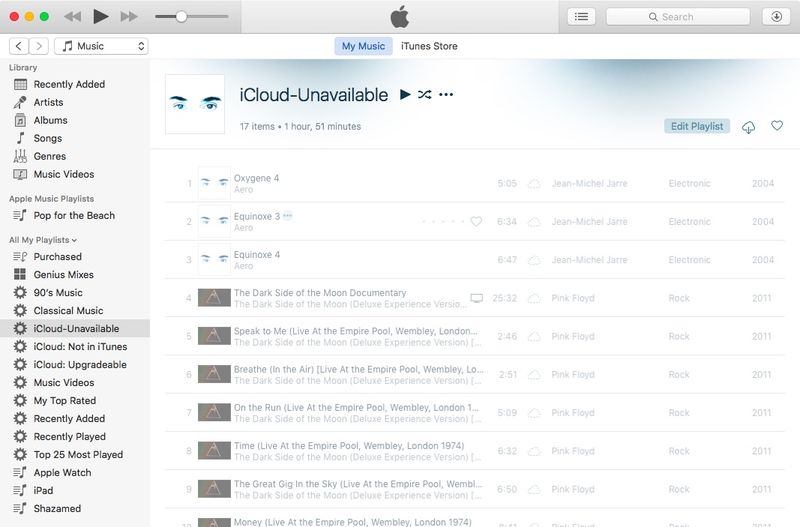Image resolution: width=800 pixels, height=527 pixels.
Task: Click Pink Floyd artist on Speak to Me row
Action: 573,336
